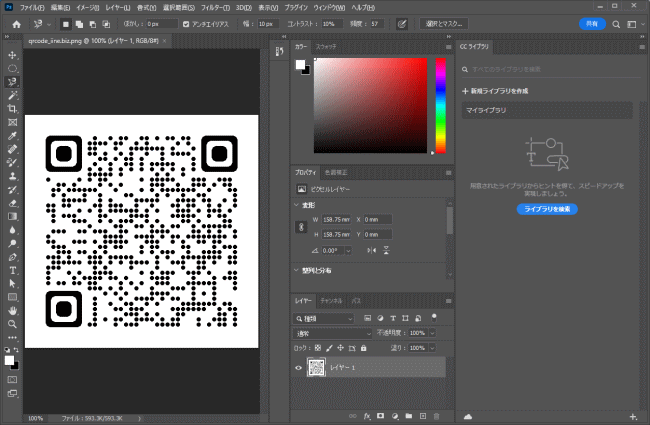Select the Eyedropper tool

click(12, 136)
